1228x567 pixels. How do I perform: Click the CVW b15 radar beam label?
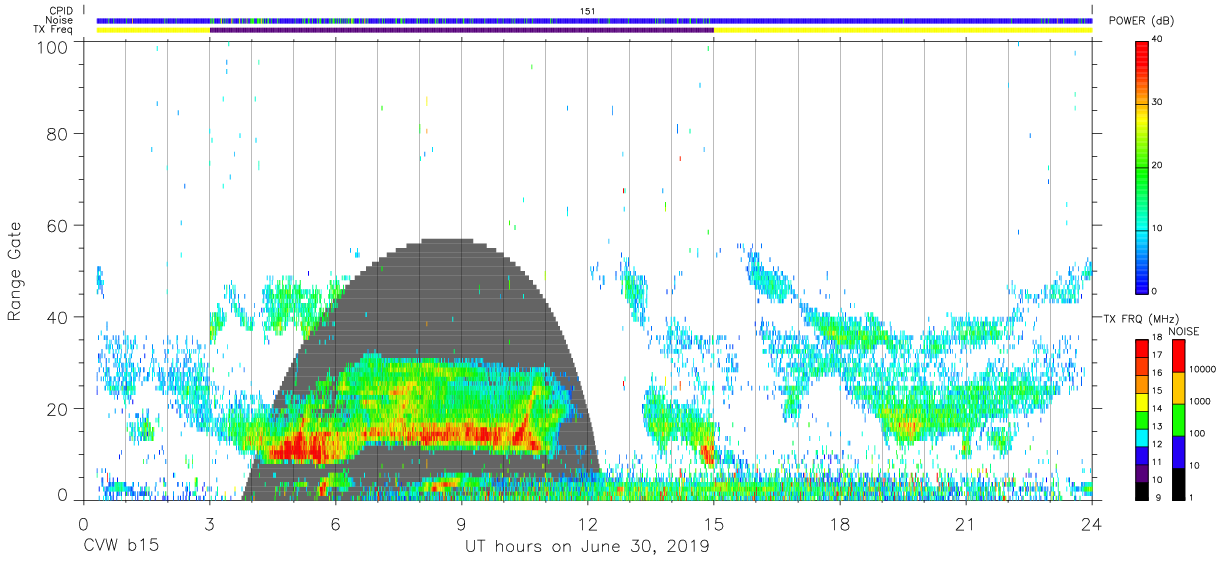click(x=119, y=547)
